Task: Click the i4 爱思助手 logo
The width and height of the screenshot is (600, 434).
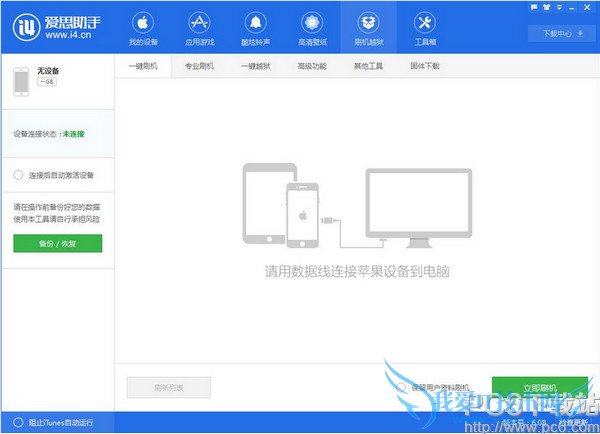Action: click(57, 27)
